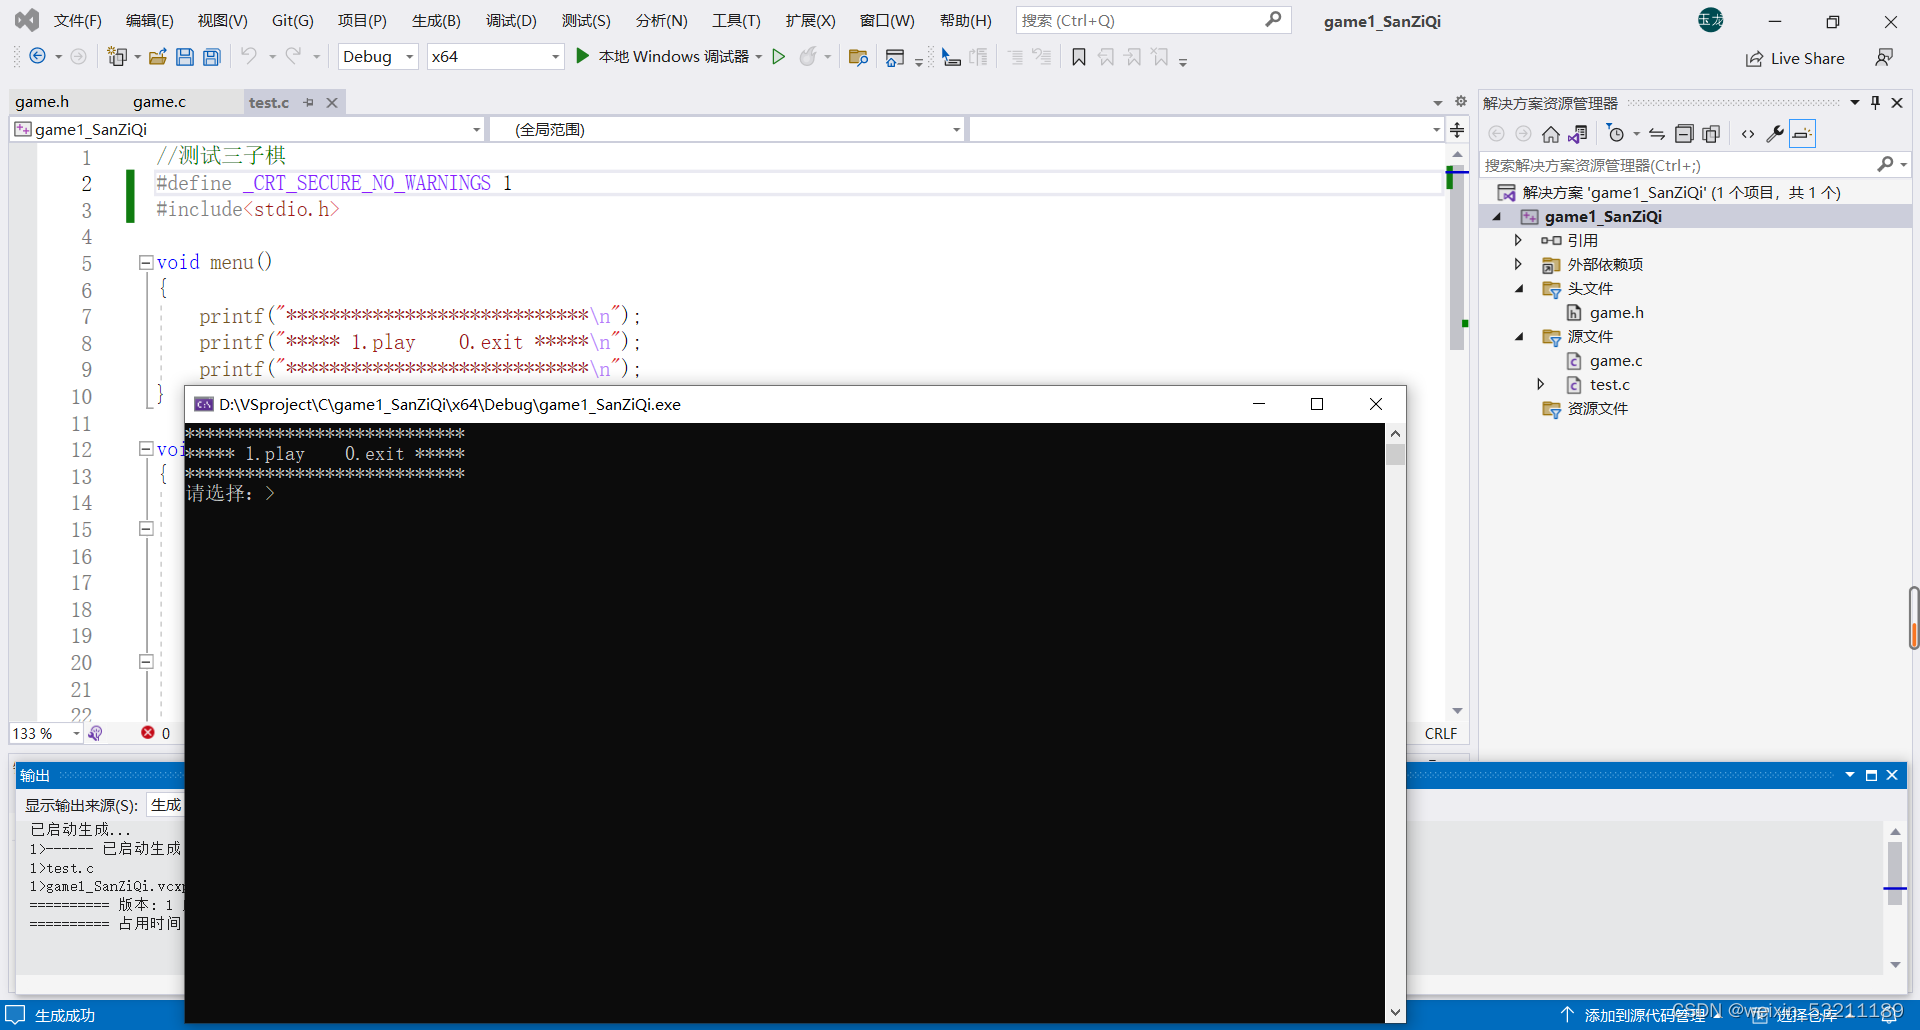Expand the 引用 references node

coord(1518,240)
